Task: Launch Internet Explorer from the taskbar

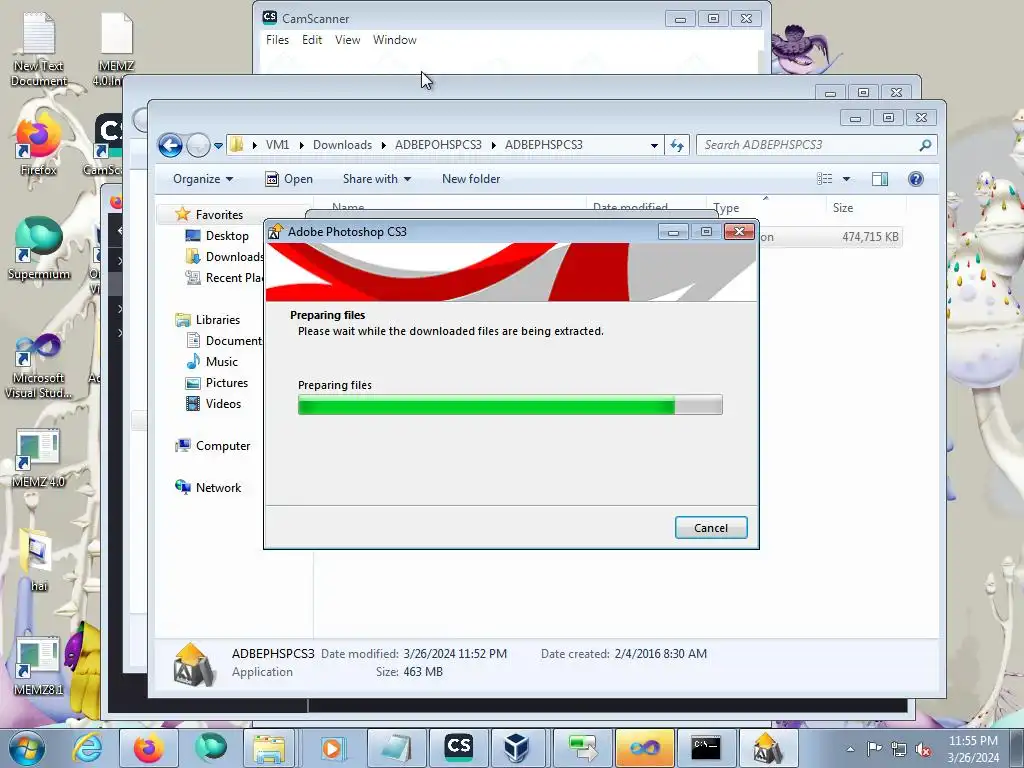Action: coord(88,748)
